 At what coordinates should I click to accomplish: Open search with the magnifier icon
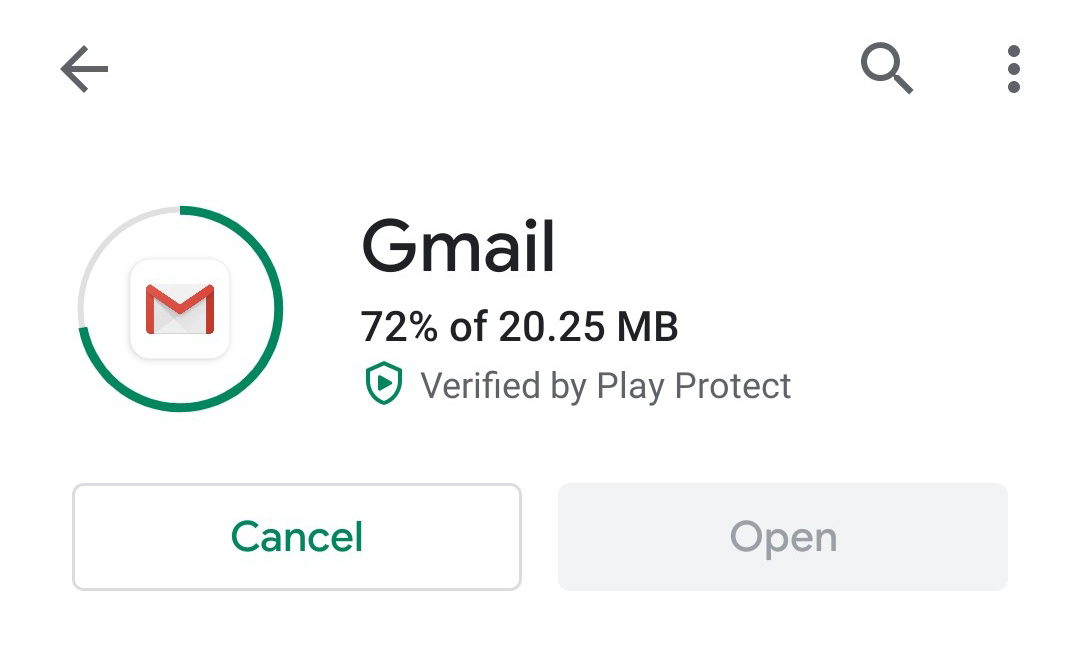[886, 70]
